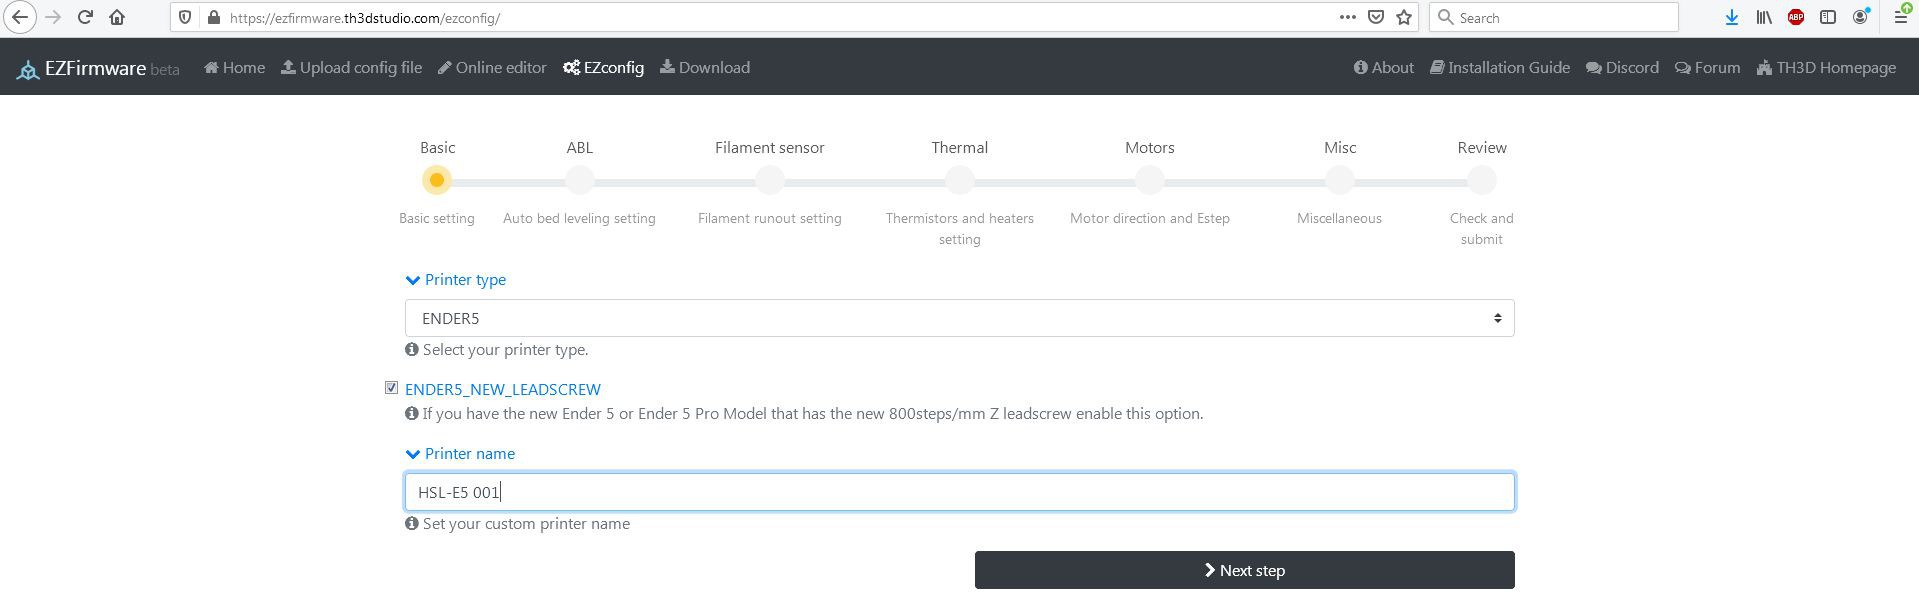Toggle the browser sidebar
This screenshot has height=610, width=1919.
tap(1828, 17)
